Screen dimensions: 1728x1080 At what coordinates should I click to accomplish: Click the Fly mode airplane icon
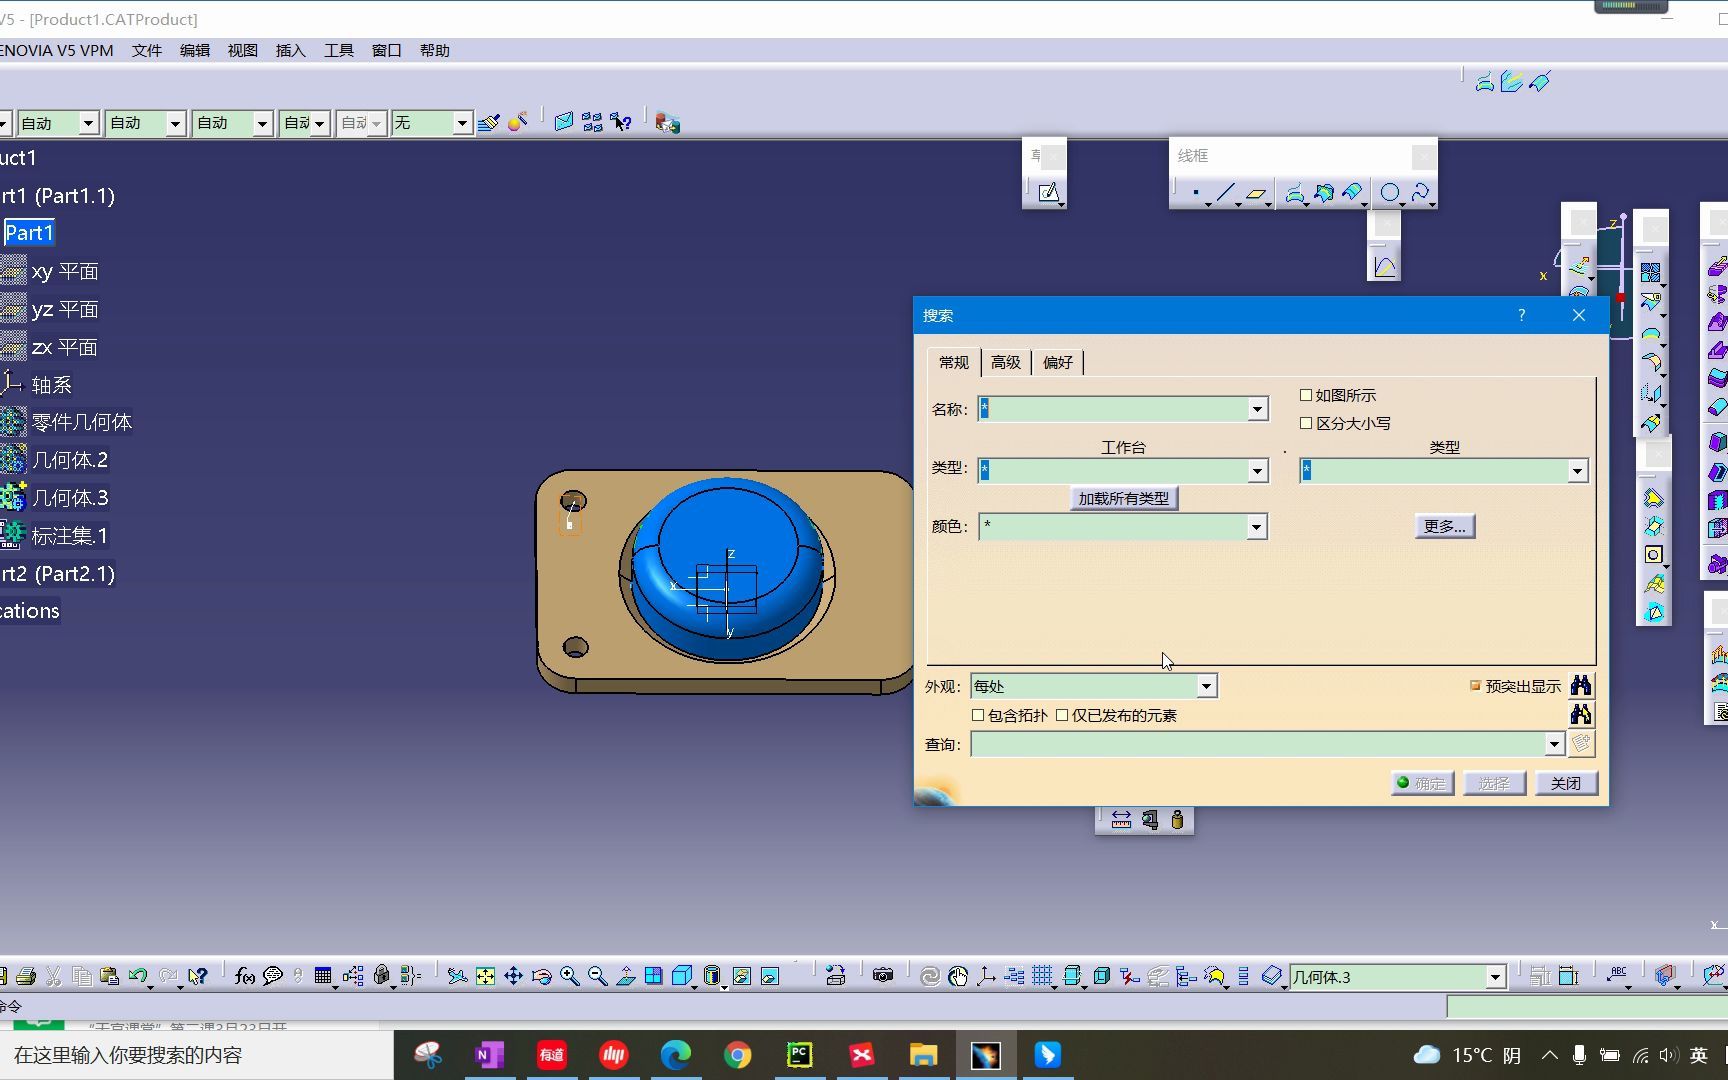click(x=457, y=976)
